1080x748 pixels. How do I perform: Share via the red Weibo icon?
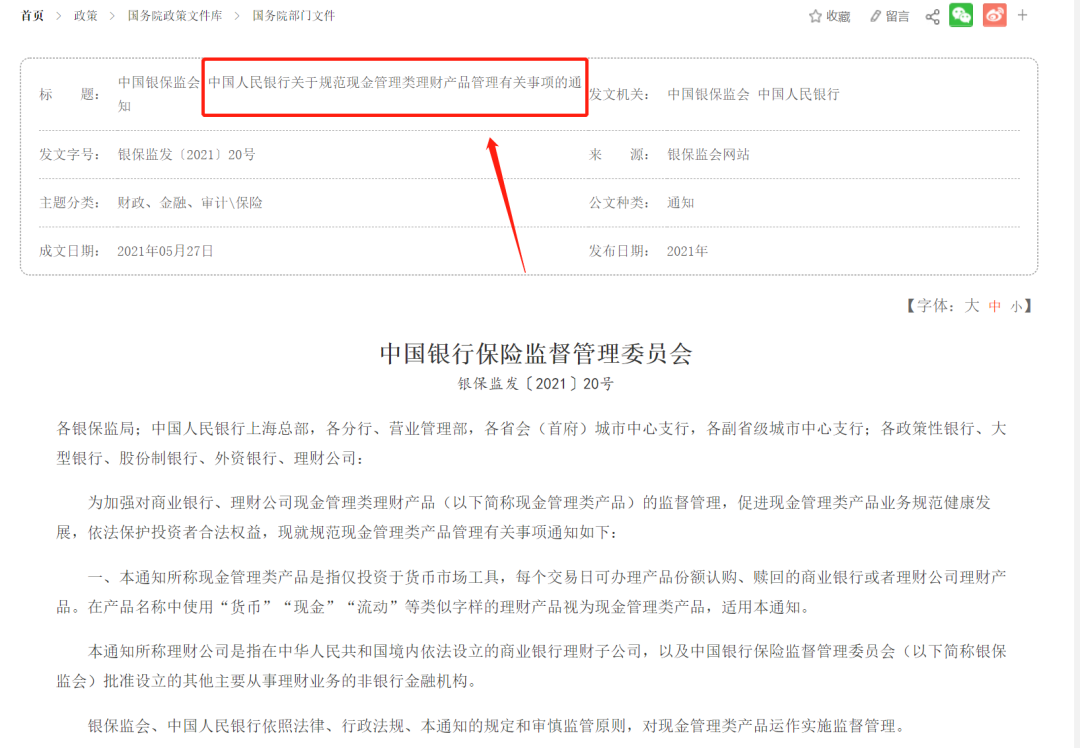pyautogui.click(x=994, y=15)
